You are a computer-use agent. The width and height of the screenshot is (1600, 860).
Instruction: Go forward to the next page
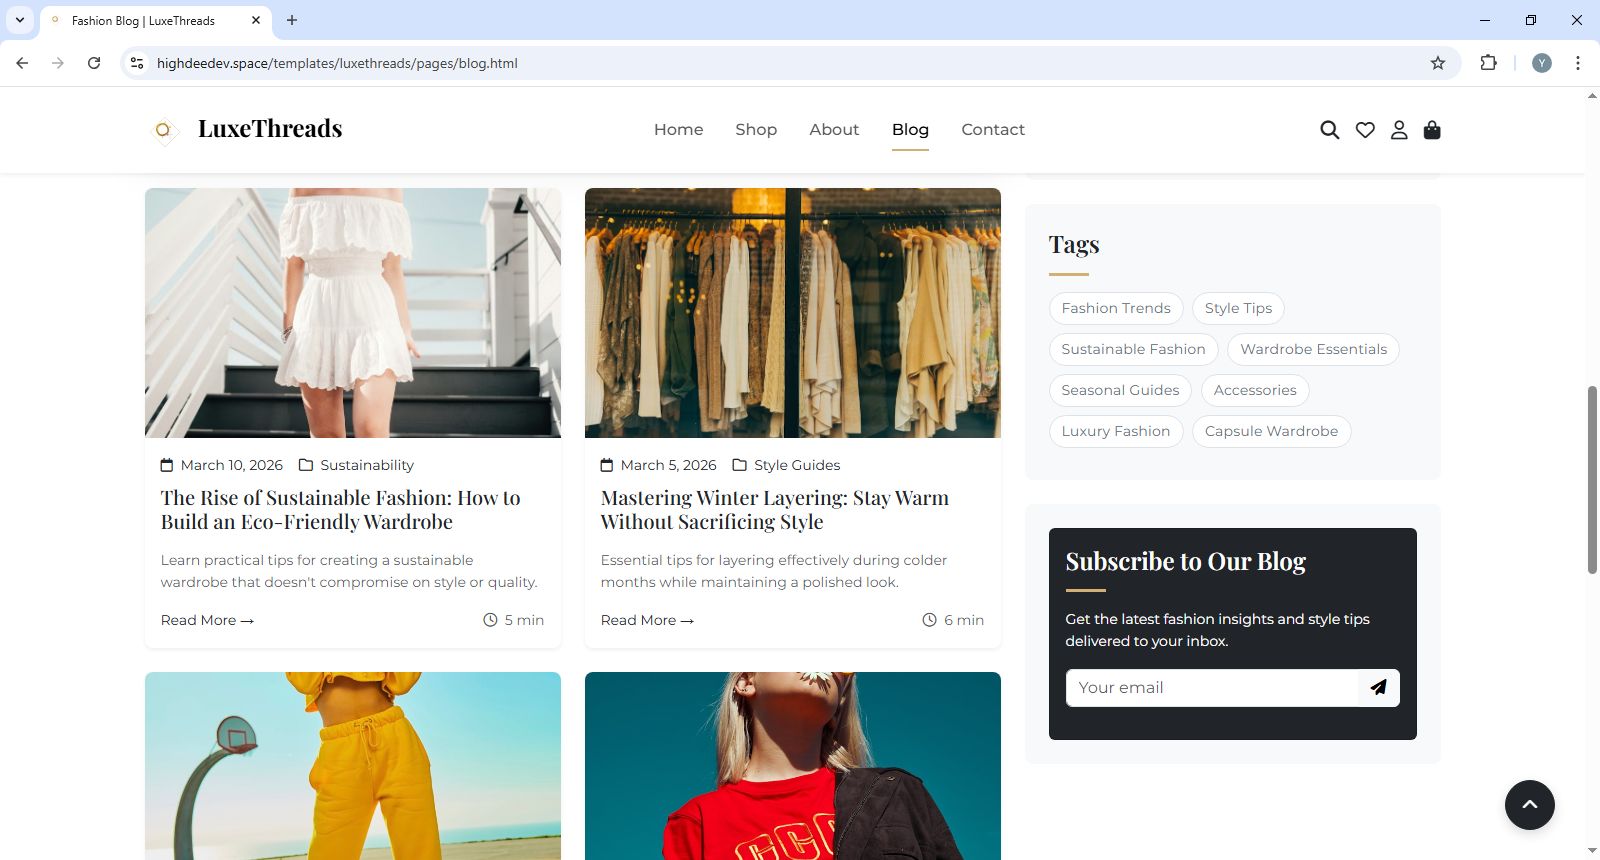(x=58, y=63)
